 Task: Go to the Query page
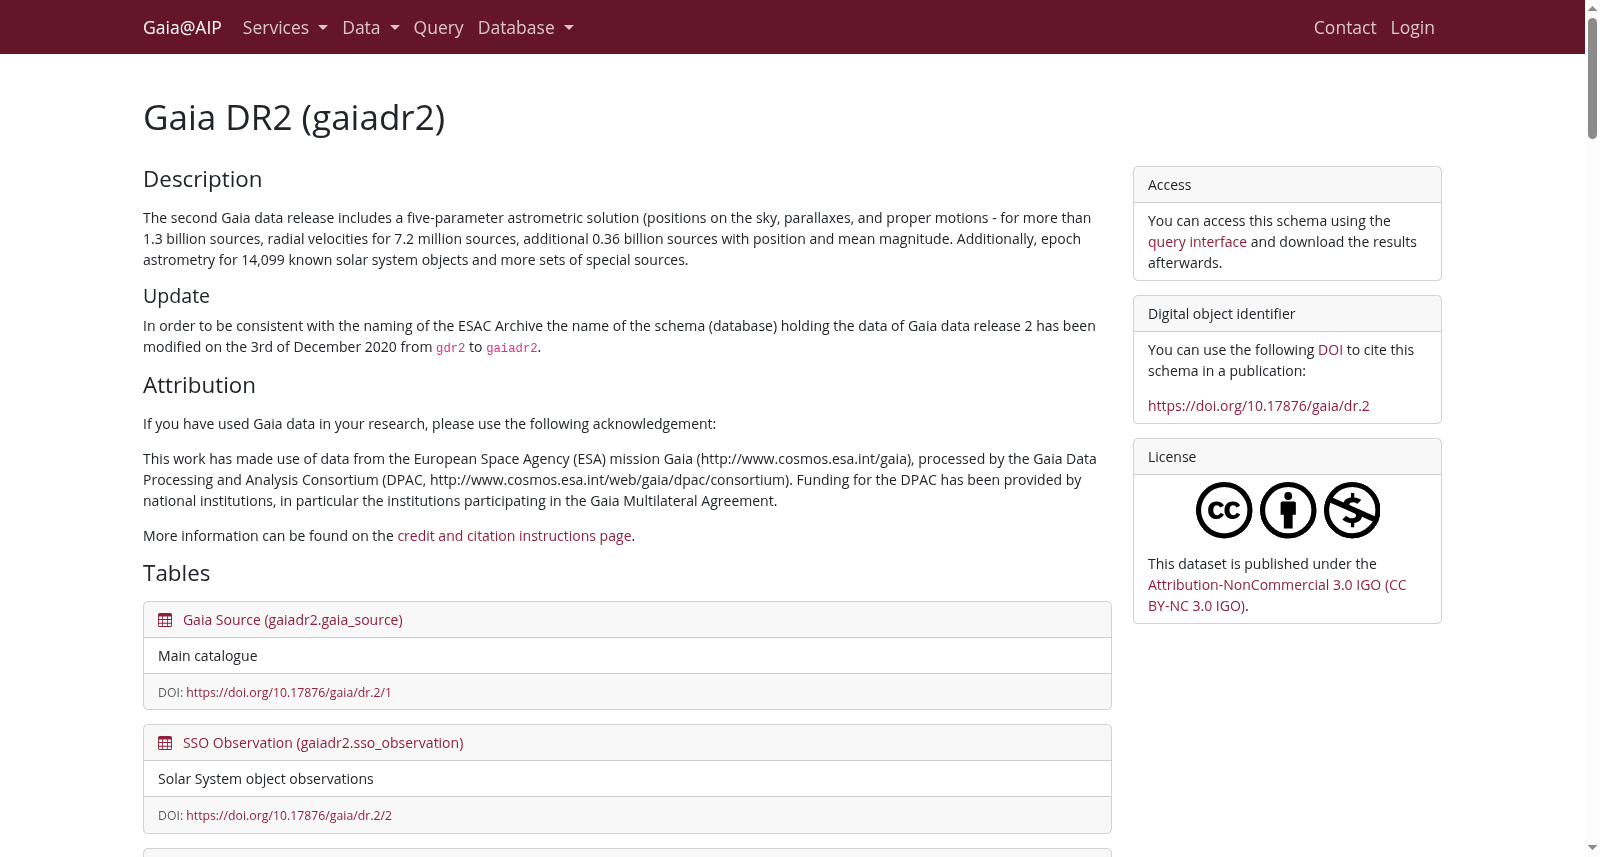coord(438,27)
